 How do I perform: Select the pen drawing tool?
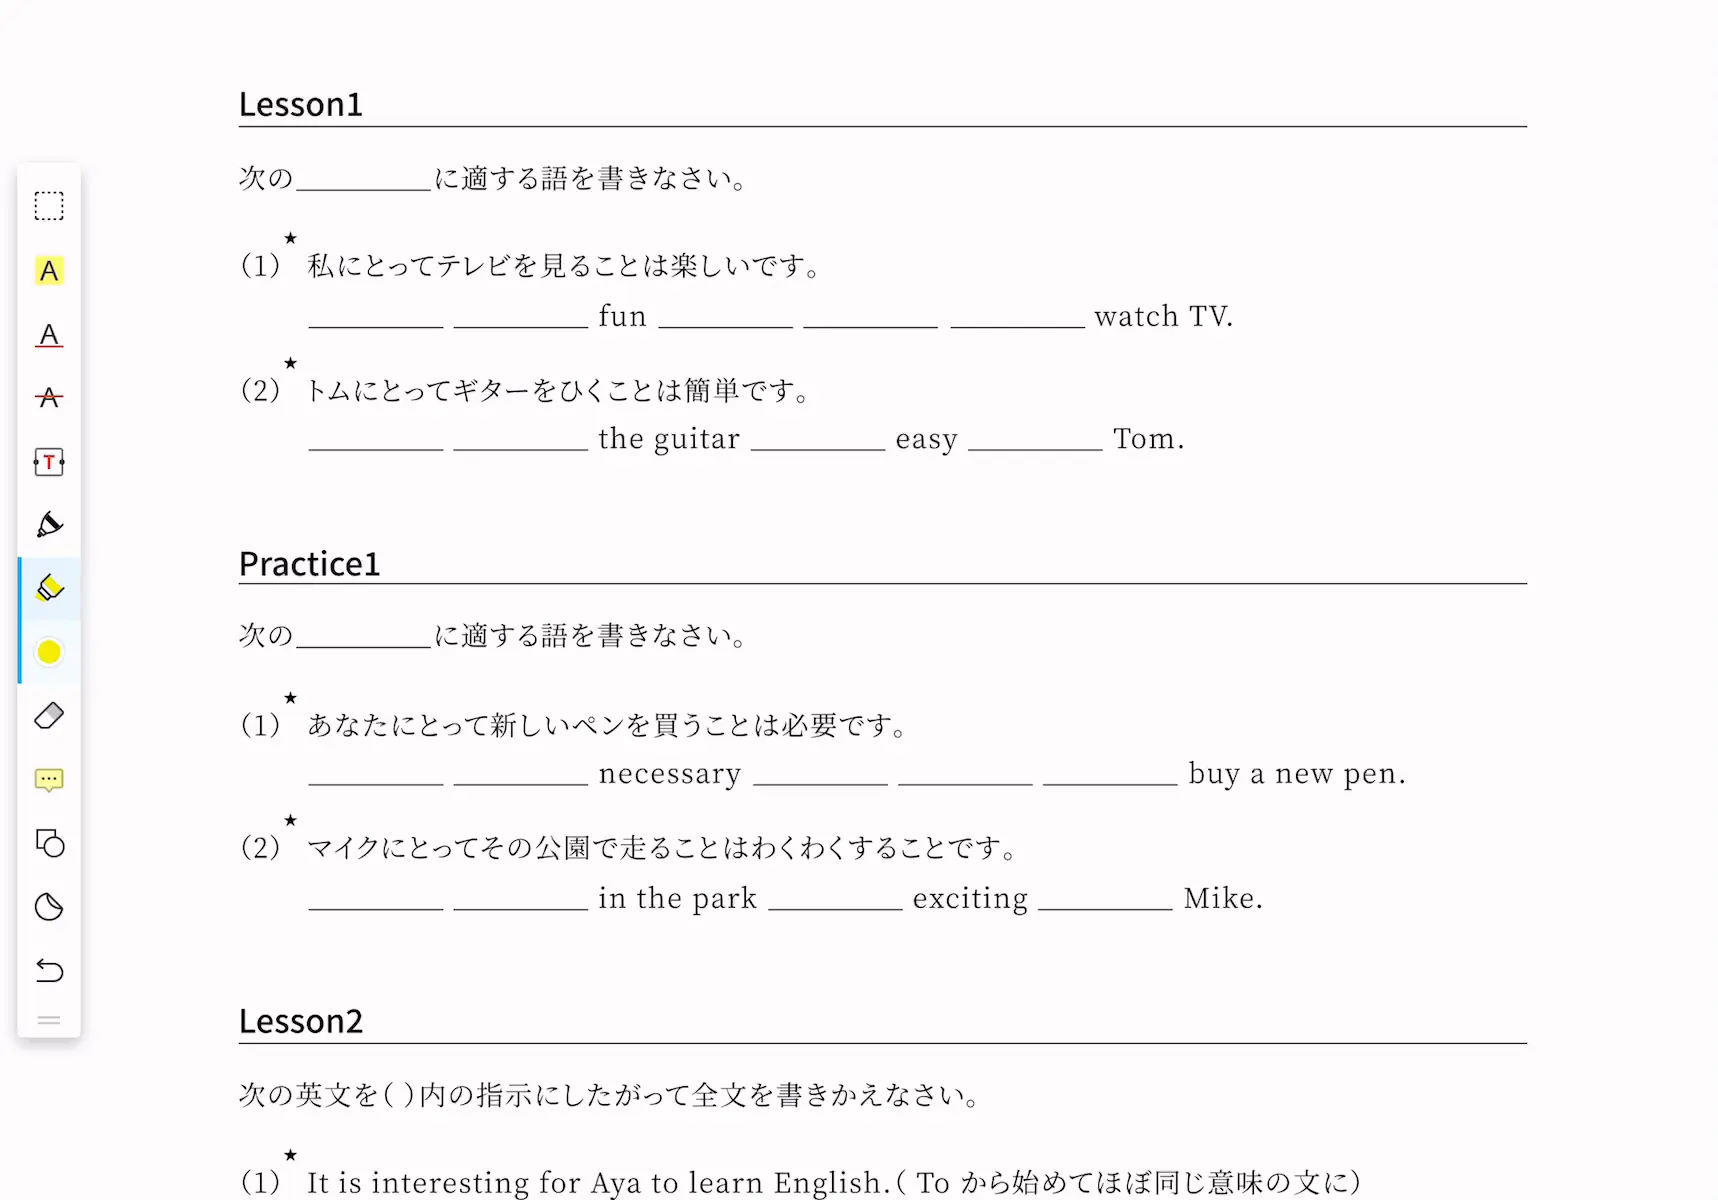49,525
